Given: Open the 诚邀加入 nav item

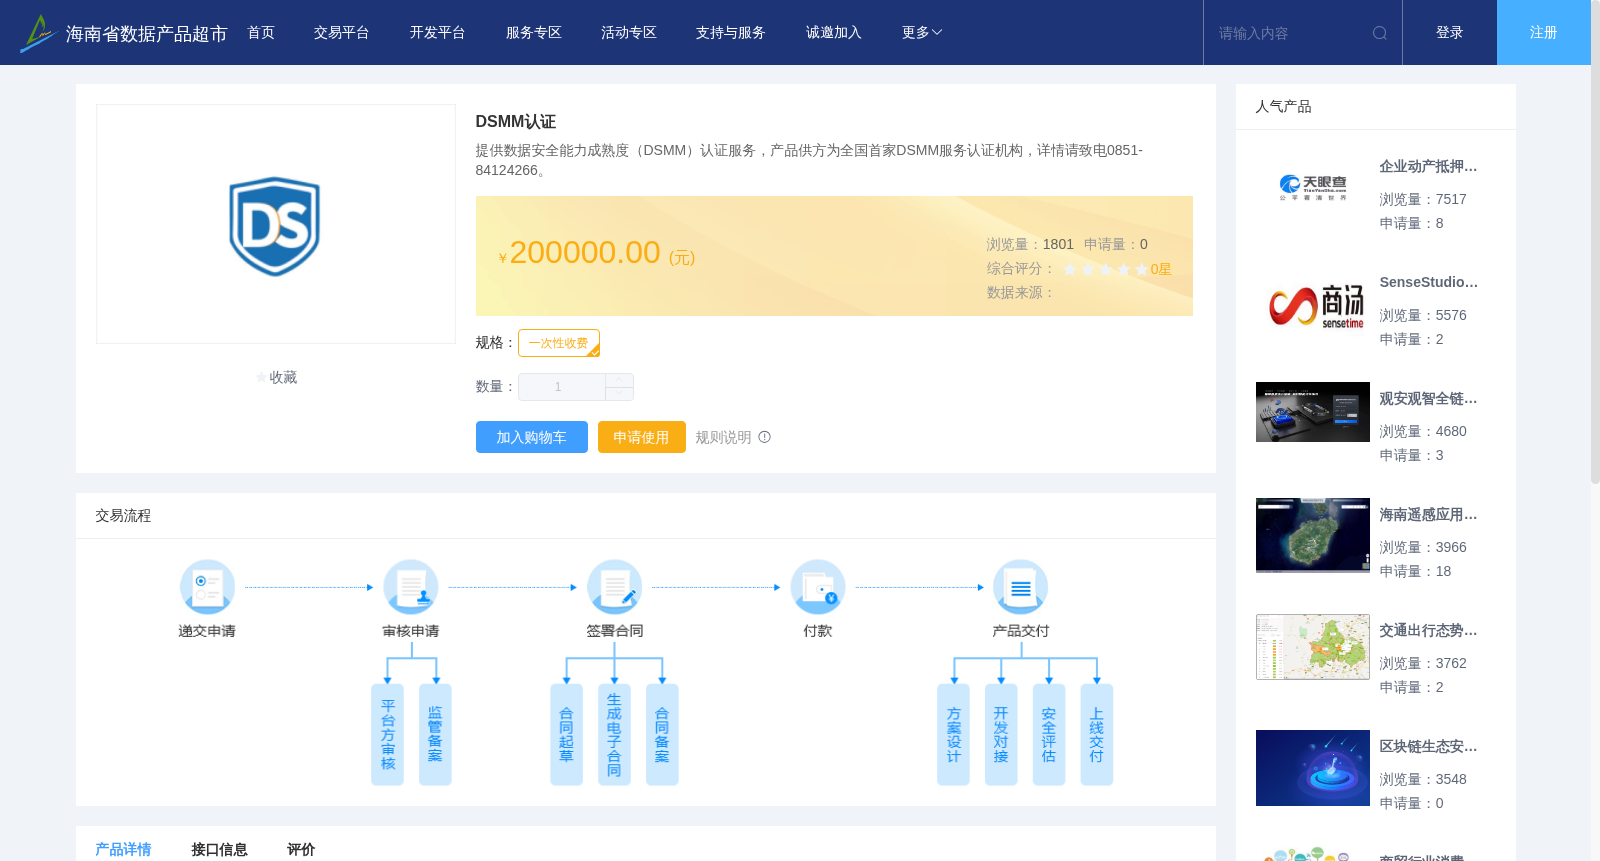Looking at the screenshot, I should 834,33.
